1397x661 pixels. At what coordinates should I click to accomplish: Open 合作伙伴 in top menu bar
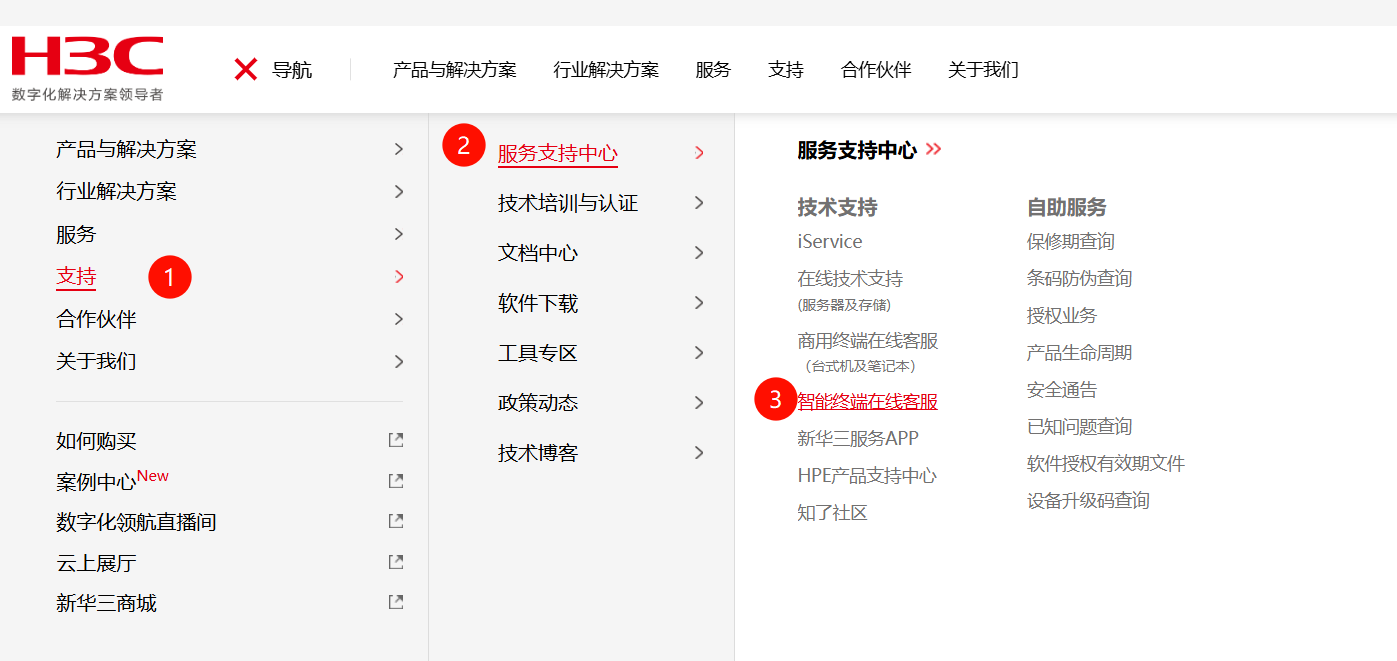tap(876, 70)
